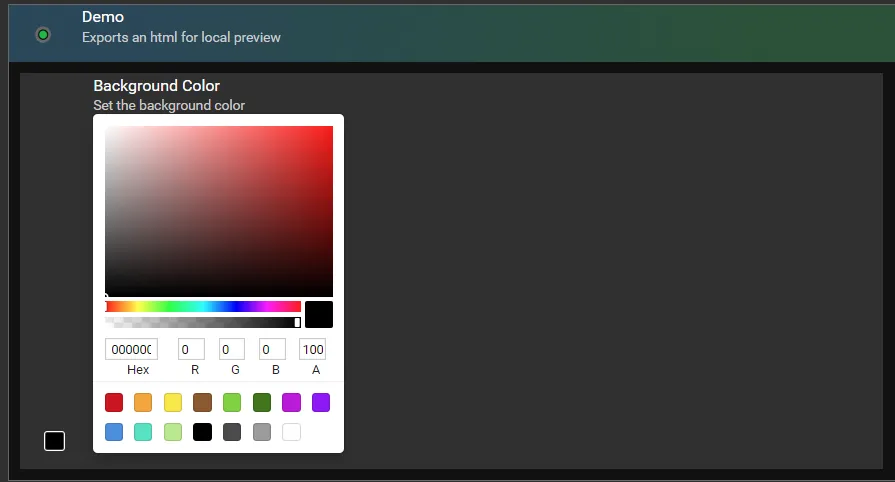Focus the R (red) value field

click(191, 349)
